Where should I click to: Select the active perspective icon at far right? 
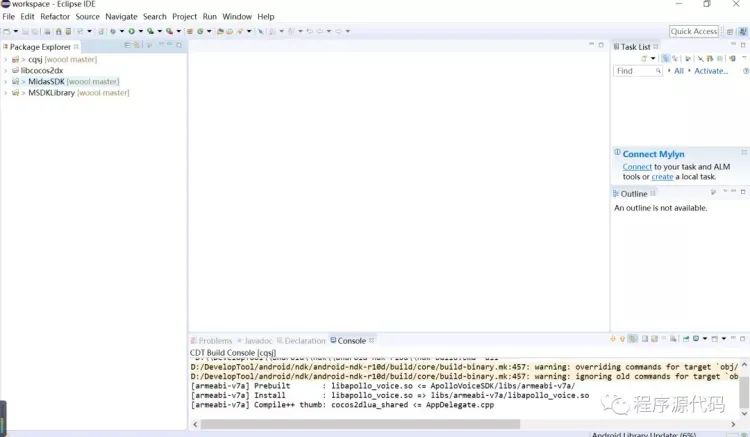pyautogui.click(x=743, y=32)
